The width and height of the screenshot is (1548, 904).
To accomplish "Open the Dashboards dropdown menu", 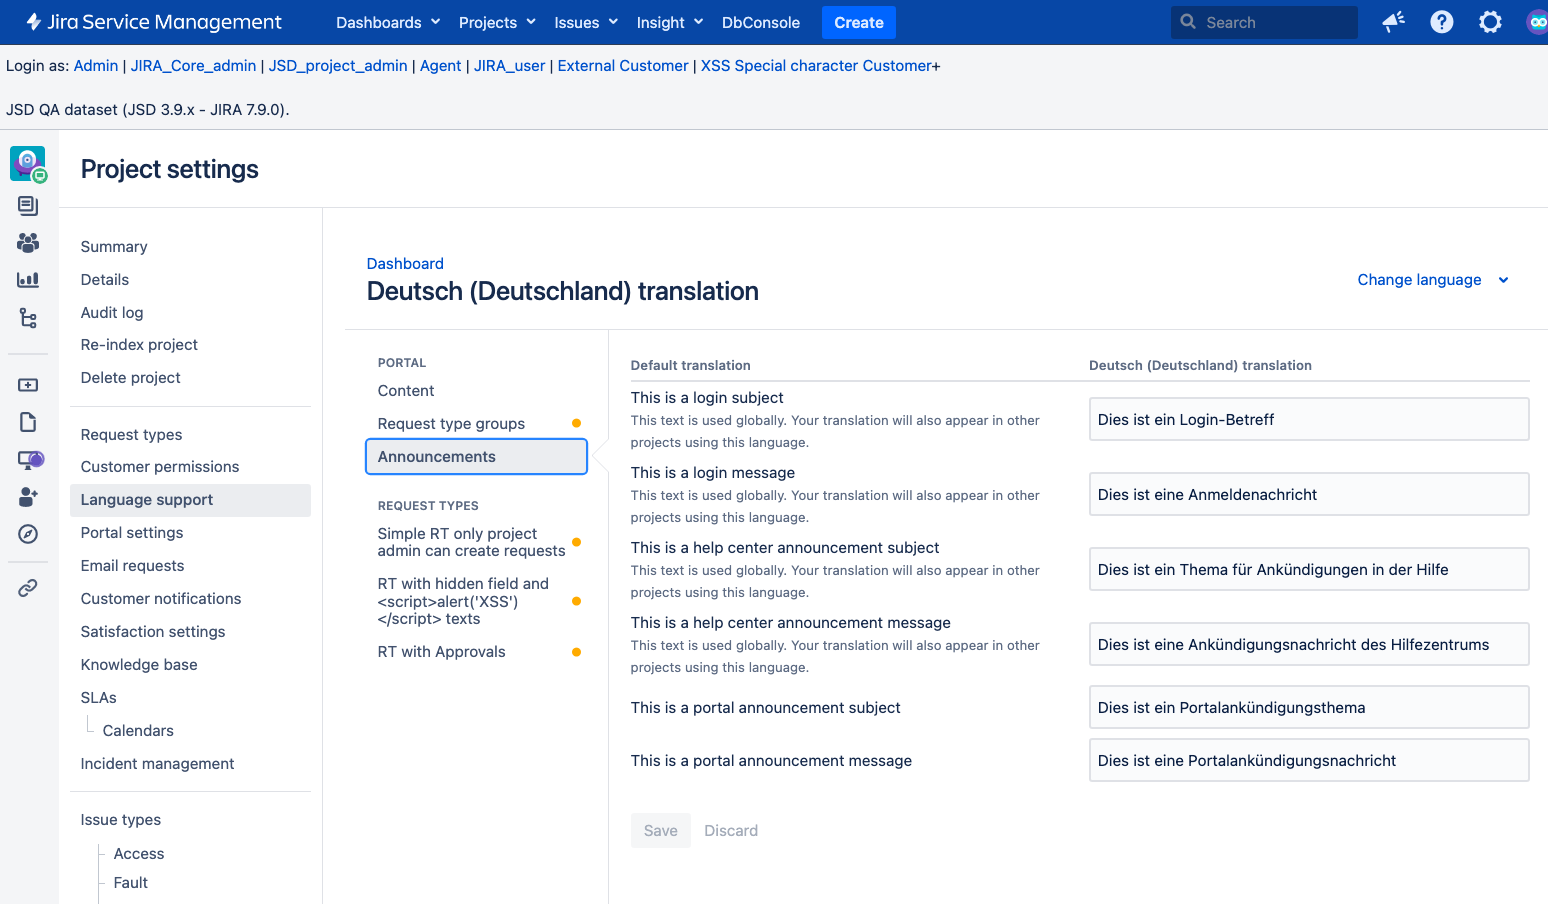I will tap(388, 22).
